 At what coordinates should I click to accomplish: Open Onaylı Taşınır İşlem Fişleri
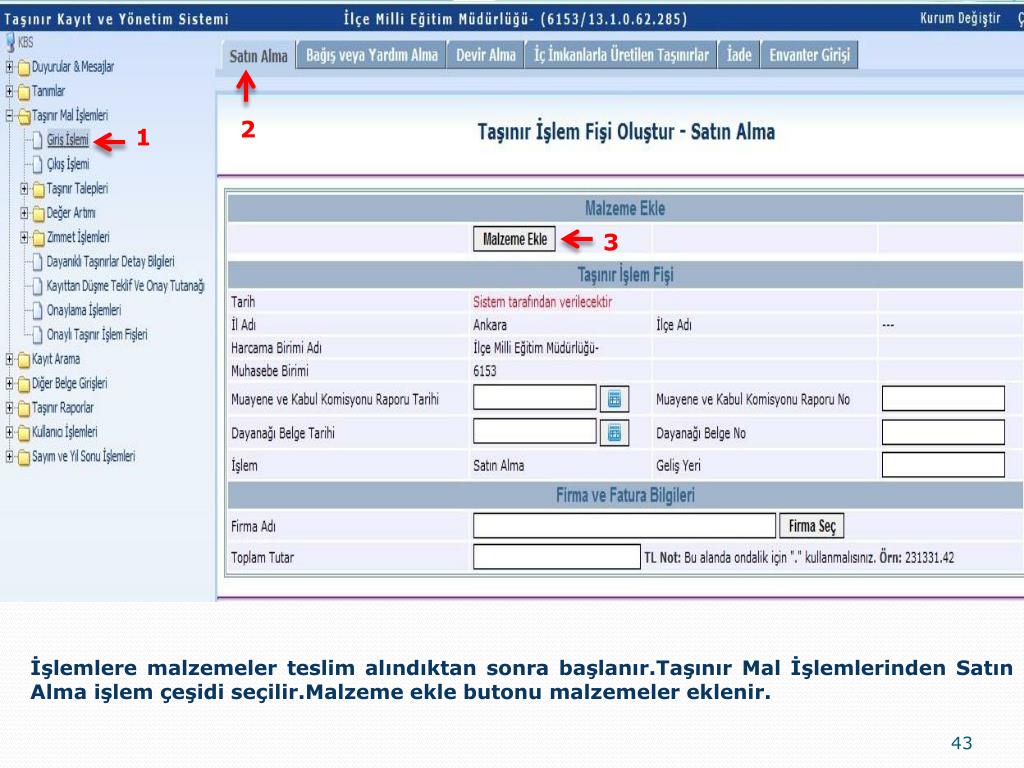coord(97,335)
